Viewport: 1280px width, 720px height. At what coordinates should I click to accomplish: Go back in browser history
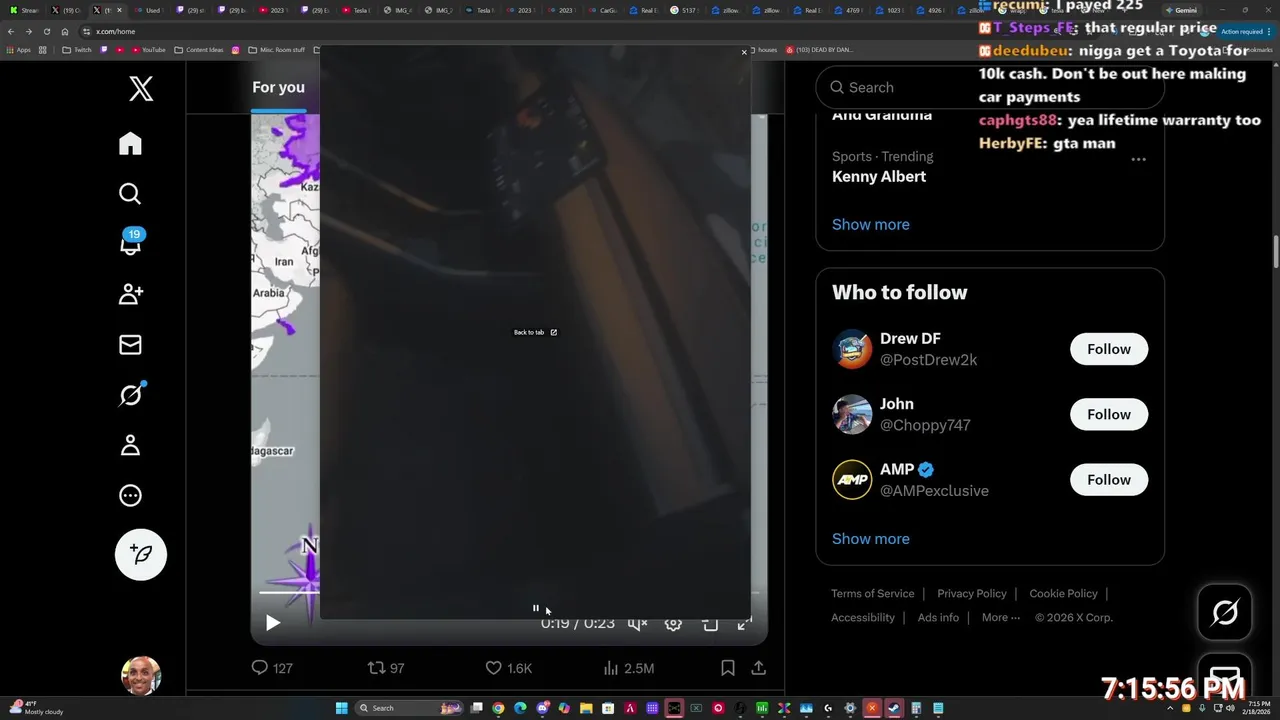(x=10, y=31)
